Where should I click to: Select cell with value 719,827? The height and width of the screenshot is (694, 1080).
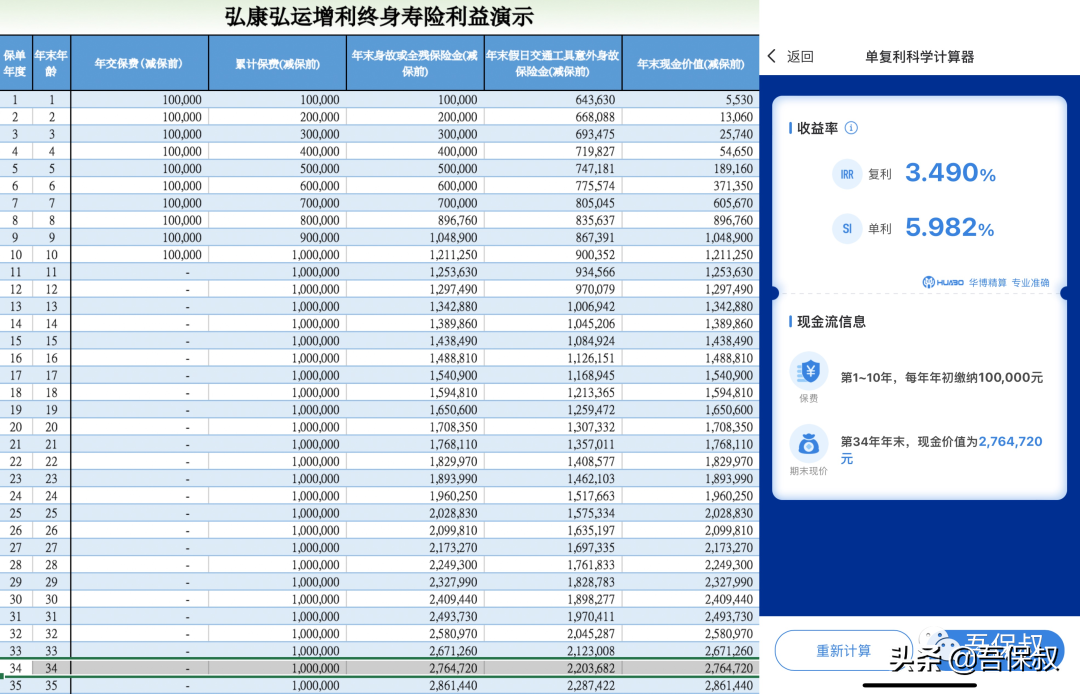[553, 151]
